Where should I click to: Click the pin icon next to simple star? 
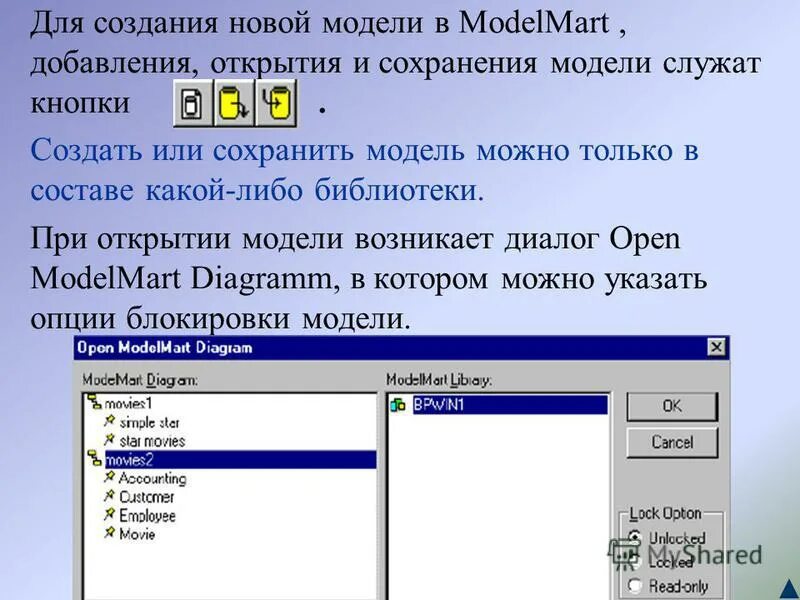coord(110,421)
